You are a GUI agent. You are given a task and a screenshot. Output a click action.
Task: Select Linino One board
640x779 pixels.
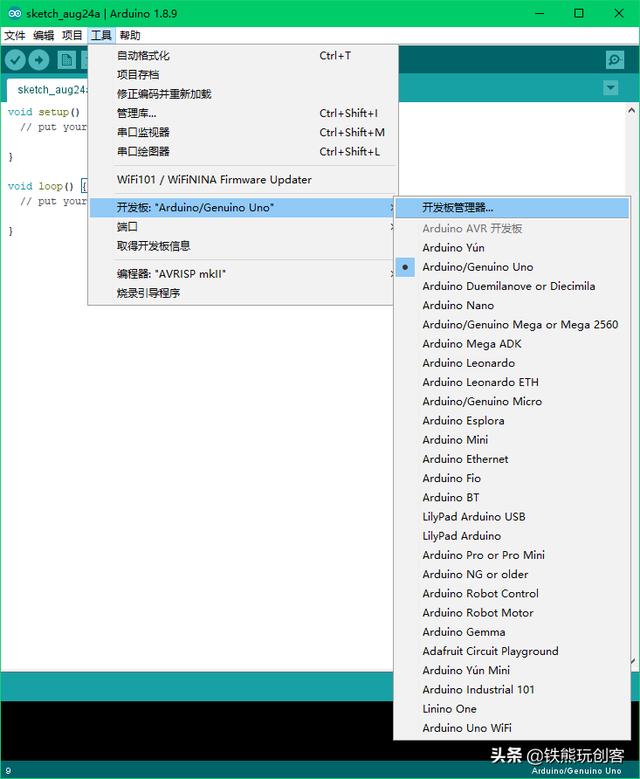tap(512, 708)
